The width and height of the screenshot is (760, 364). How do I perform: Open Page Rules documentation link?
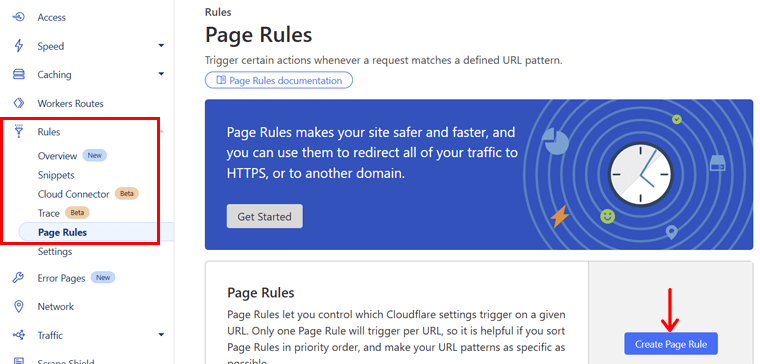(x=279, y=80)
